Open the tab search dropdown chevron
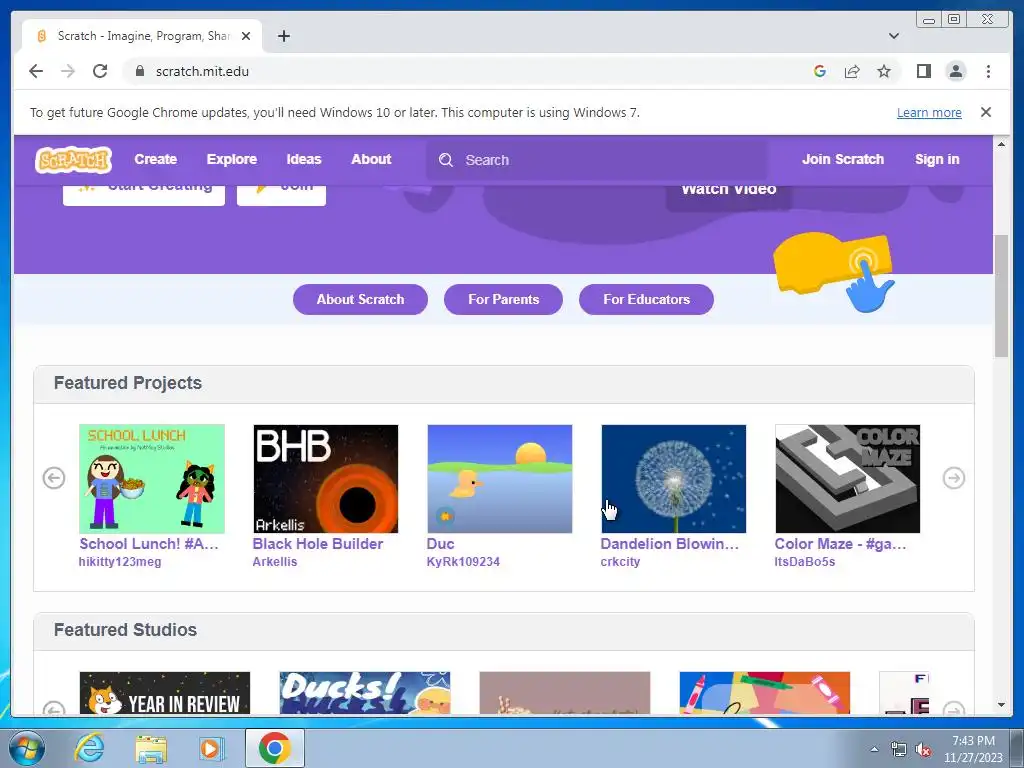 point(893,36)
